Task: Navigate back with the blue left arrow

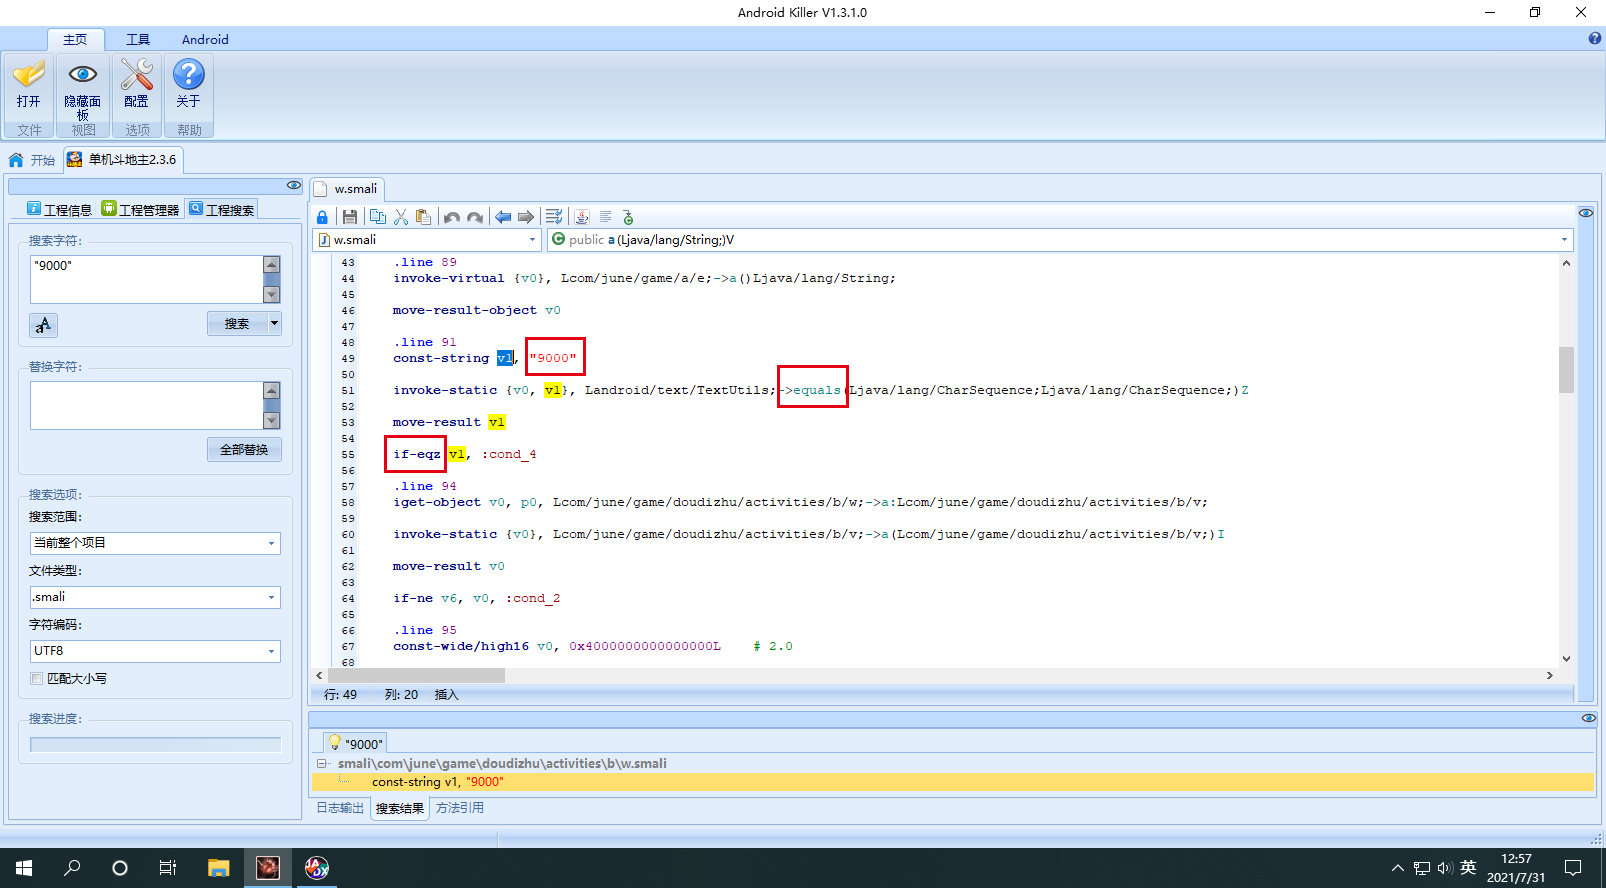Action: [x=503, y=217]
